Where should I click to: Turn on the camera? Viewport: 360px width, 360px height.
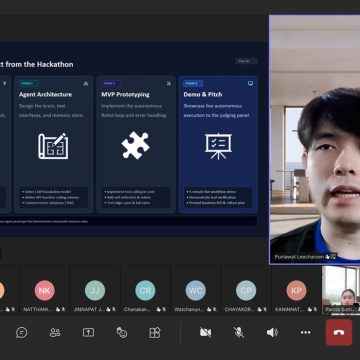click(x=205, y=332)
